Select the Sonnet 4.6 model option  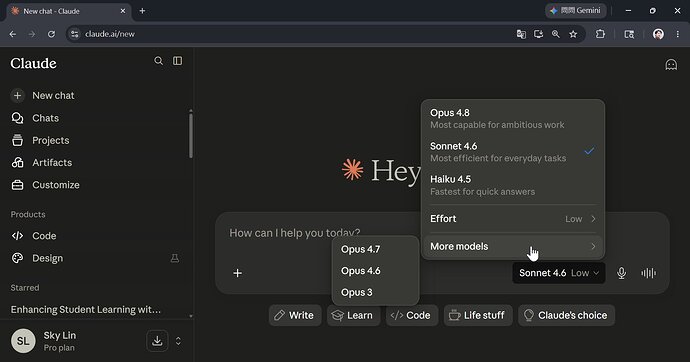(513, 152)
